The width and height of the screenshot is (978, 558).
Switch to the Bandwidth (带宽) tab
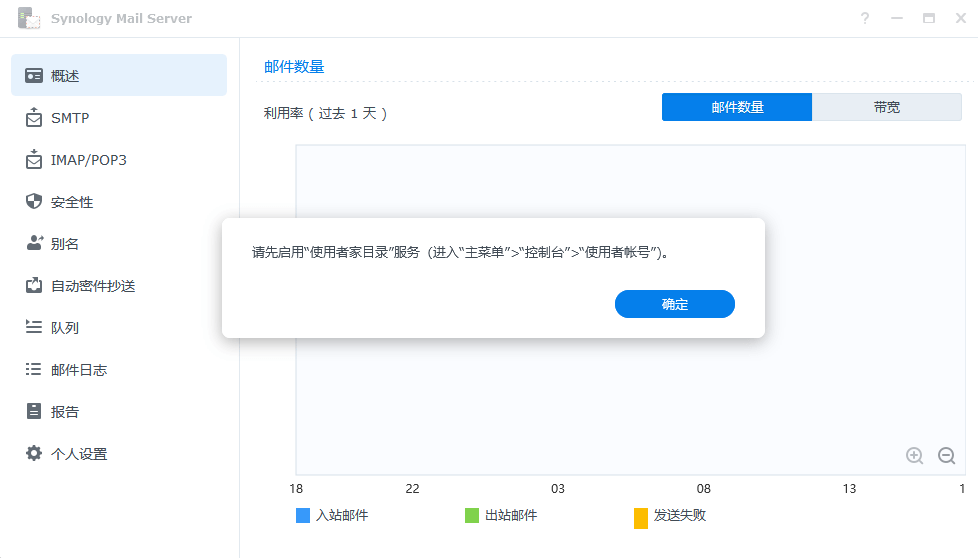pos(886,107)
